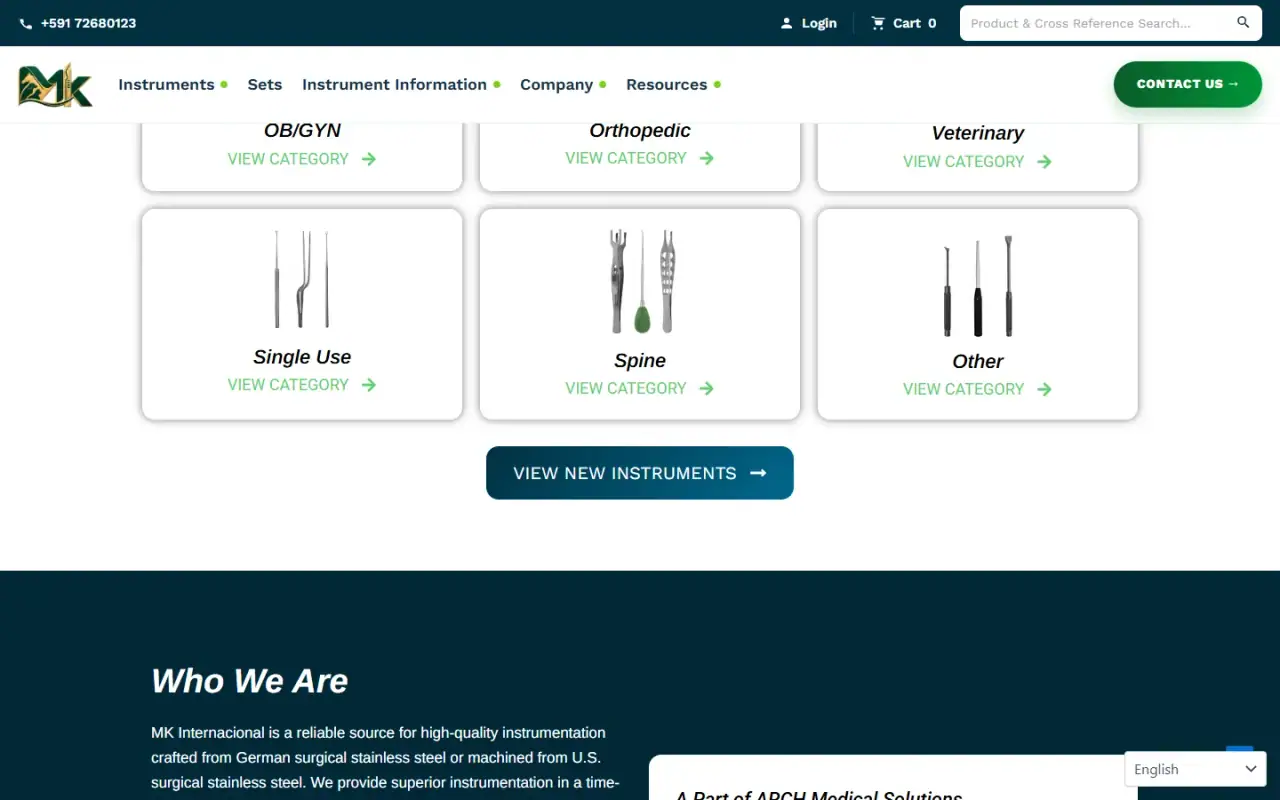Viewport: 1280px width, 800px height.
Task: Open the Sets menu item
Action: tap(265, 85)
